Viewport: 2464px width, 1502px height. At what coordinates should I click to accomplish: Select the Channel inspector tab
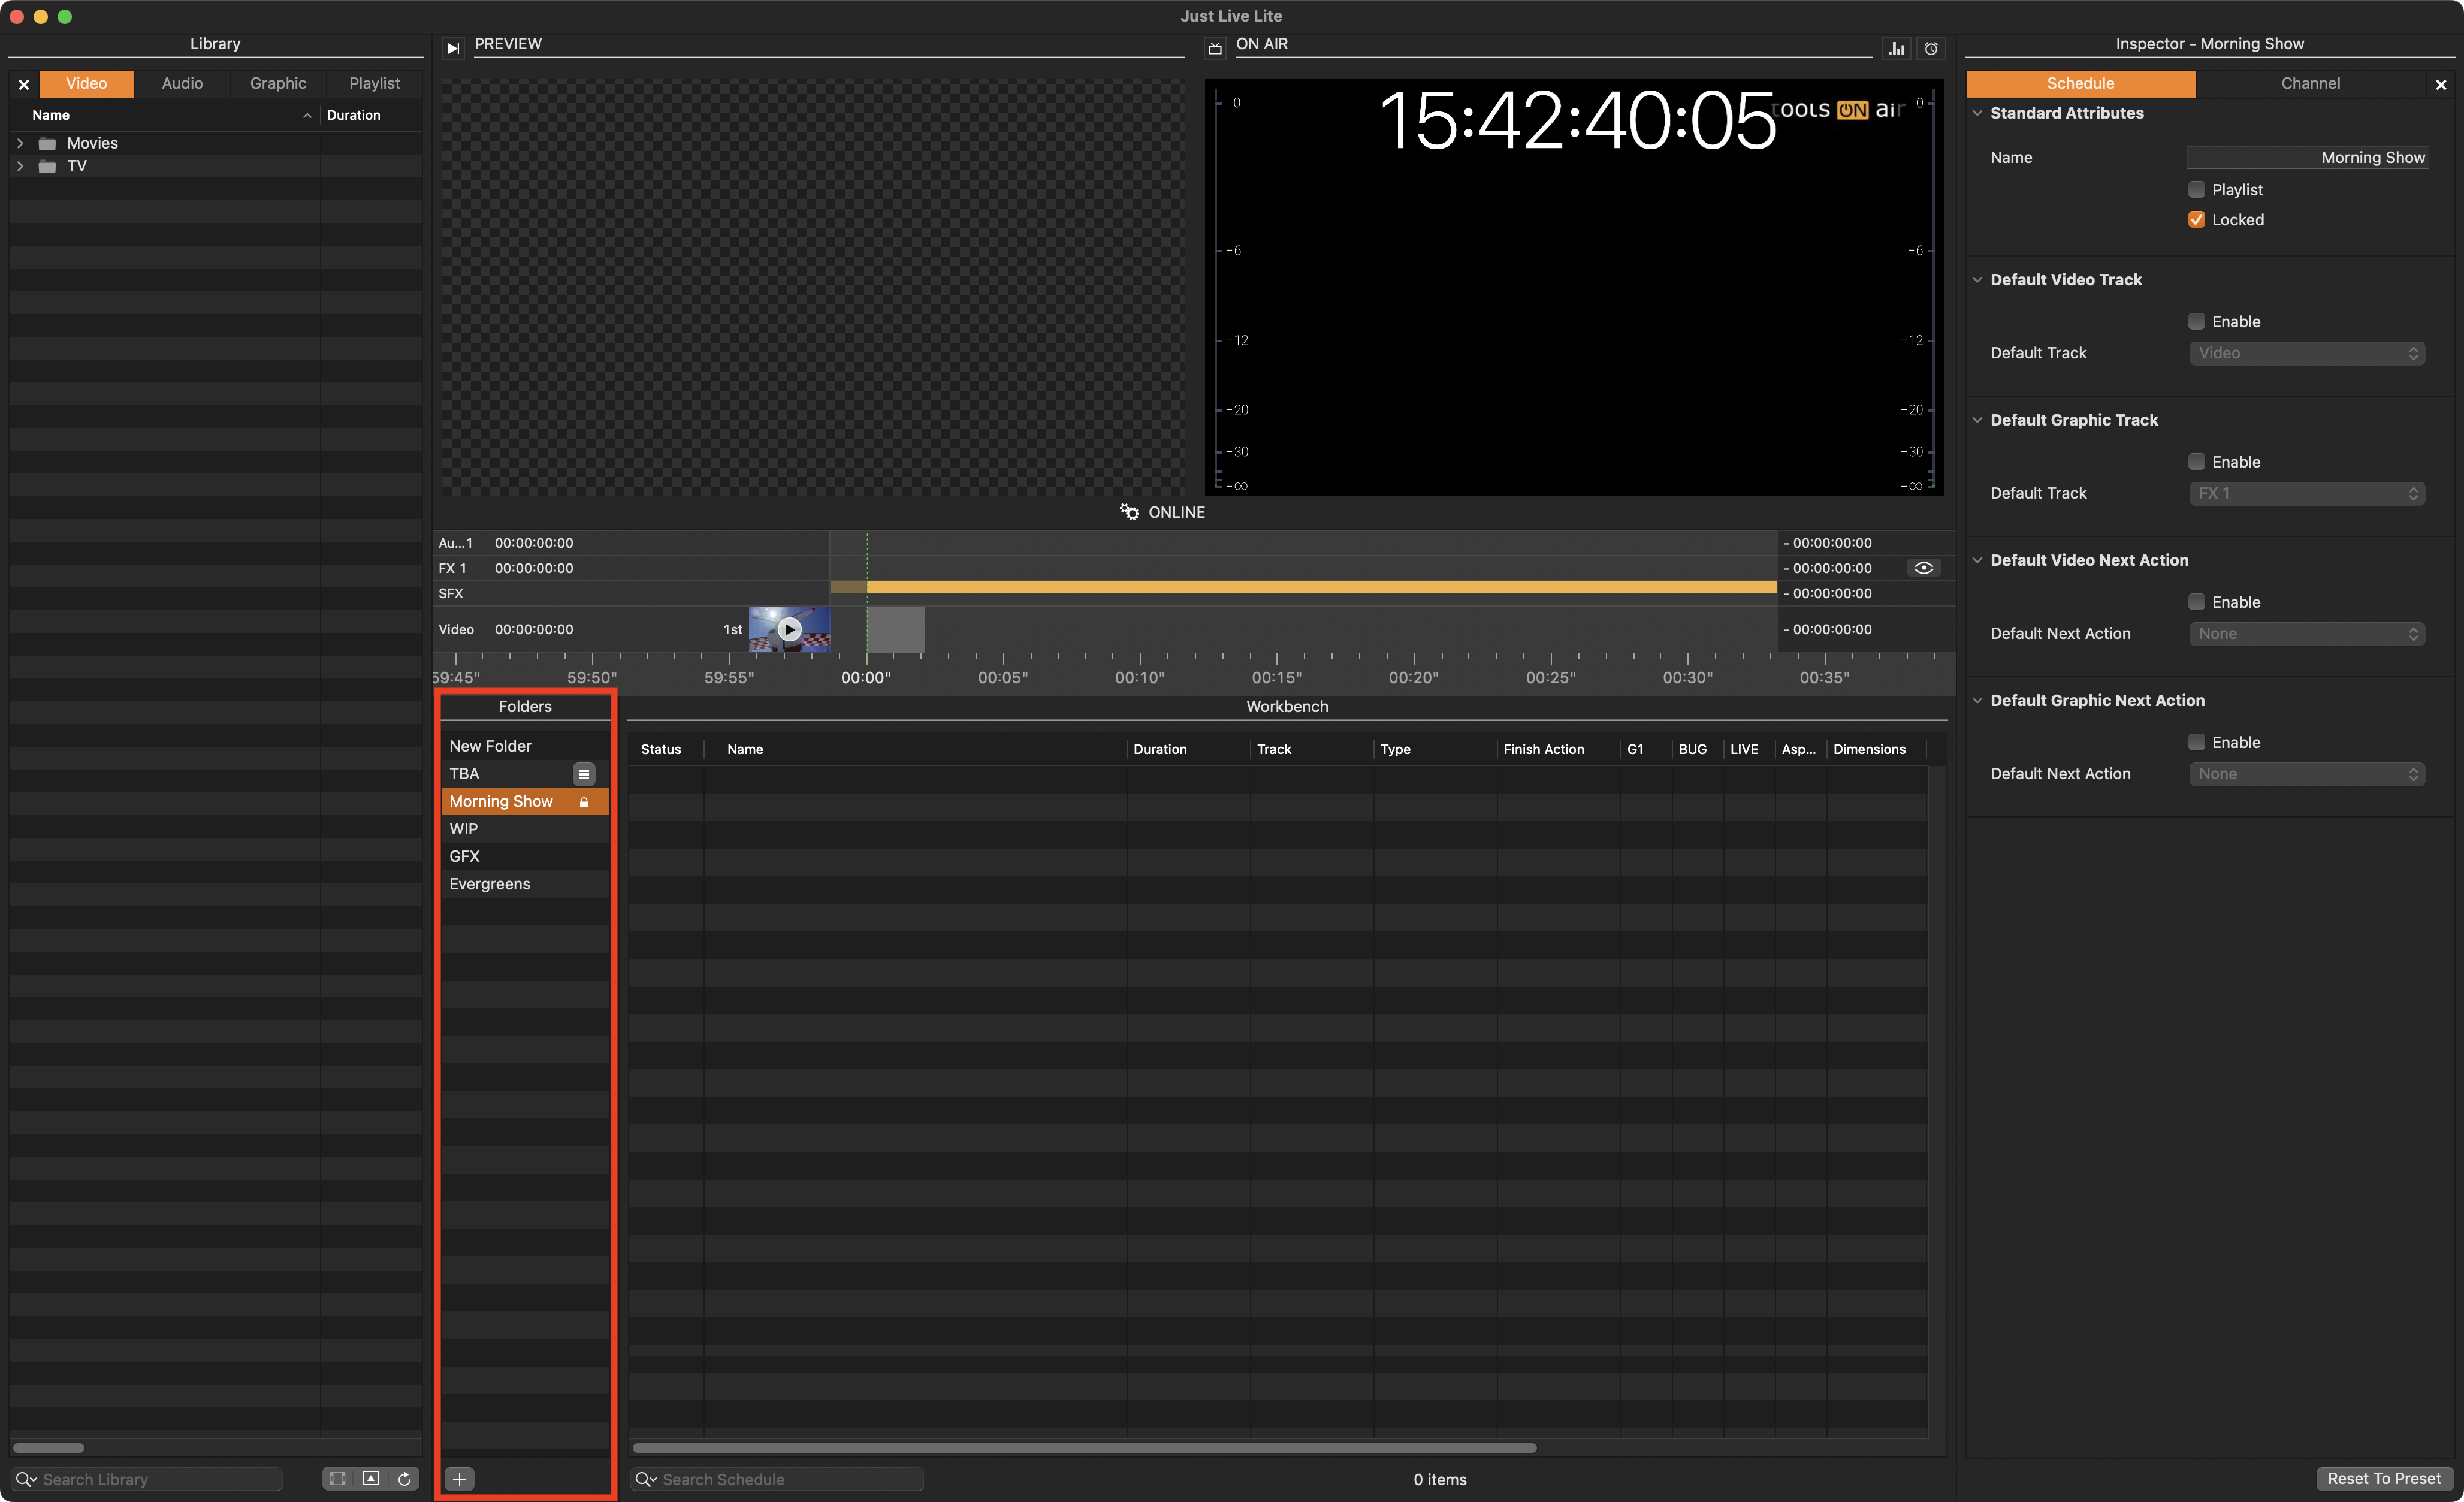coord(2310,84)
